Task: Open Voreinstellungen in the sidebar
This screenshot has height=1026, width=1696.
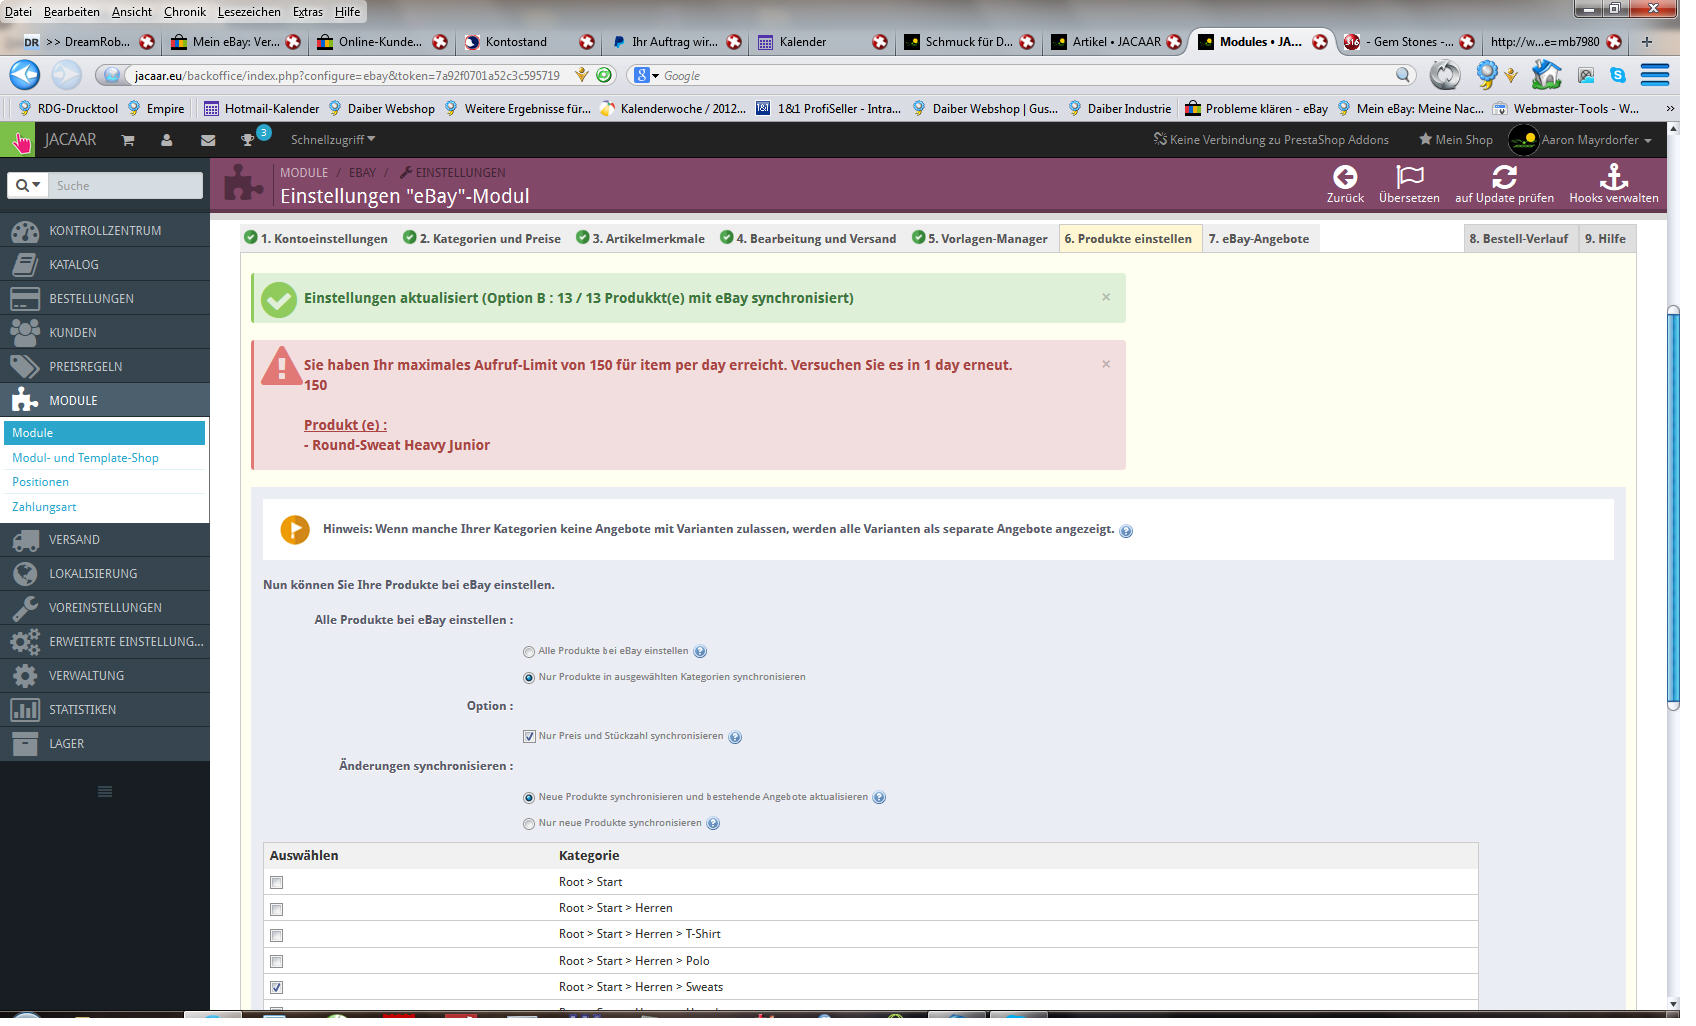Action: [x=105, y=608]
